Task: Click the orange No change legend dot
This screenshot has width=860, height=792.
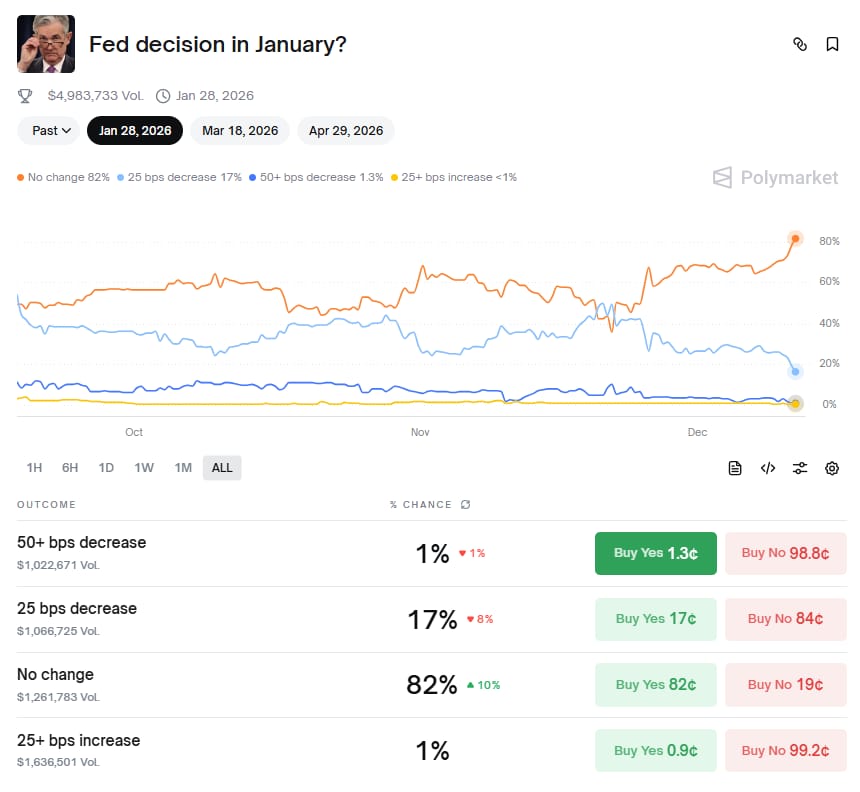Action: click(x=21, y=178)
